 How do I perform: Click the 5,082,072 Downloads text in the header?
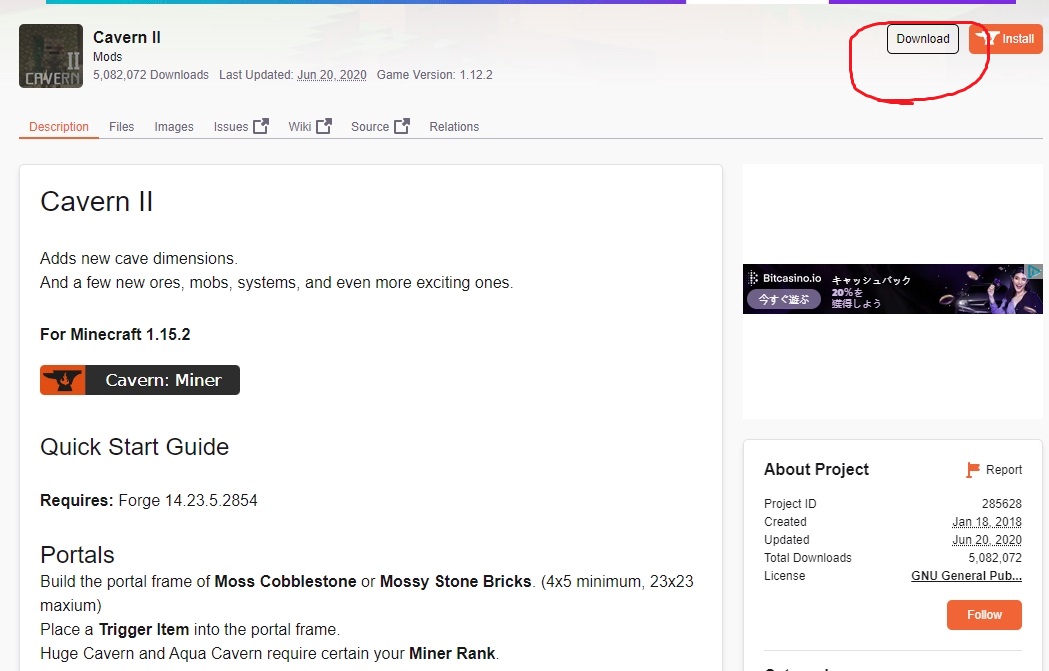151,75
